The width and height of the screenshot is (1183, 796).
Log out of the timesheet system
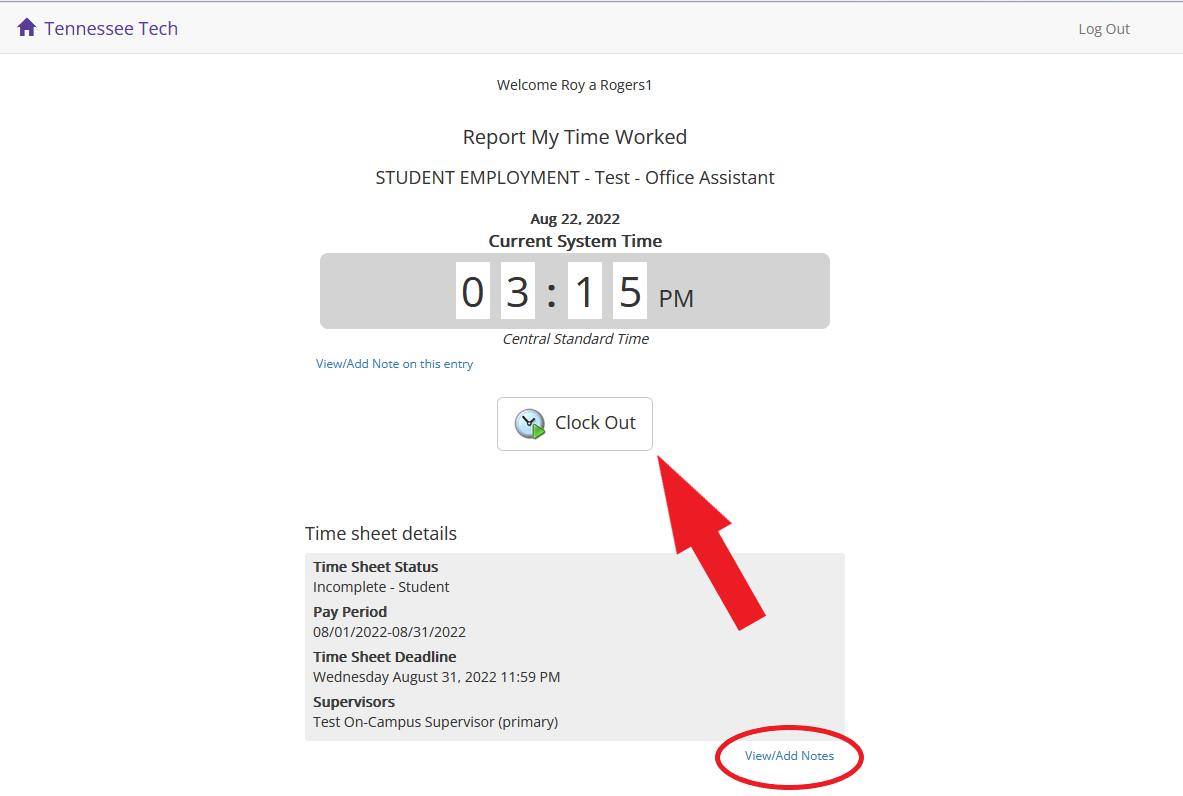tap(1103, 29)
